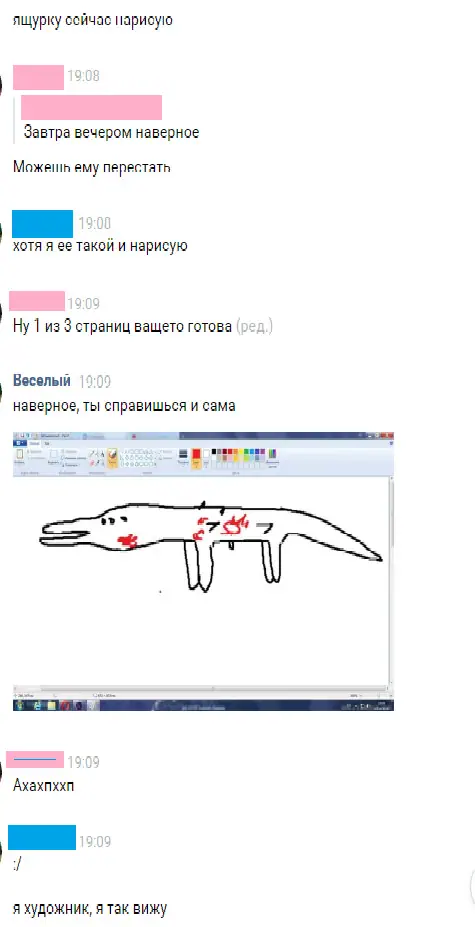Screen dimensions: 475x927
Task: Open the Edit colors rainbow icon
Action: tap(272, 456)
